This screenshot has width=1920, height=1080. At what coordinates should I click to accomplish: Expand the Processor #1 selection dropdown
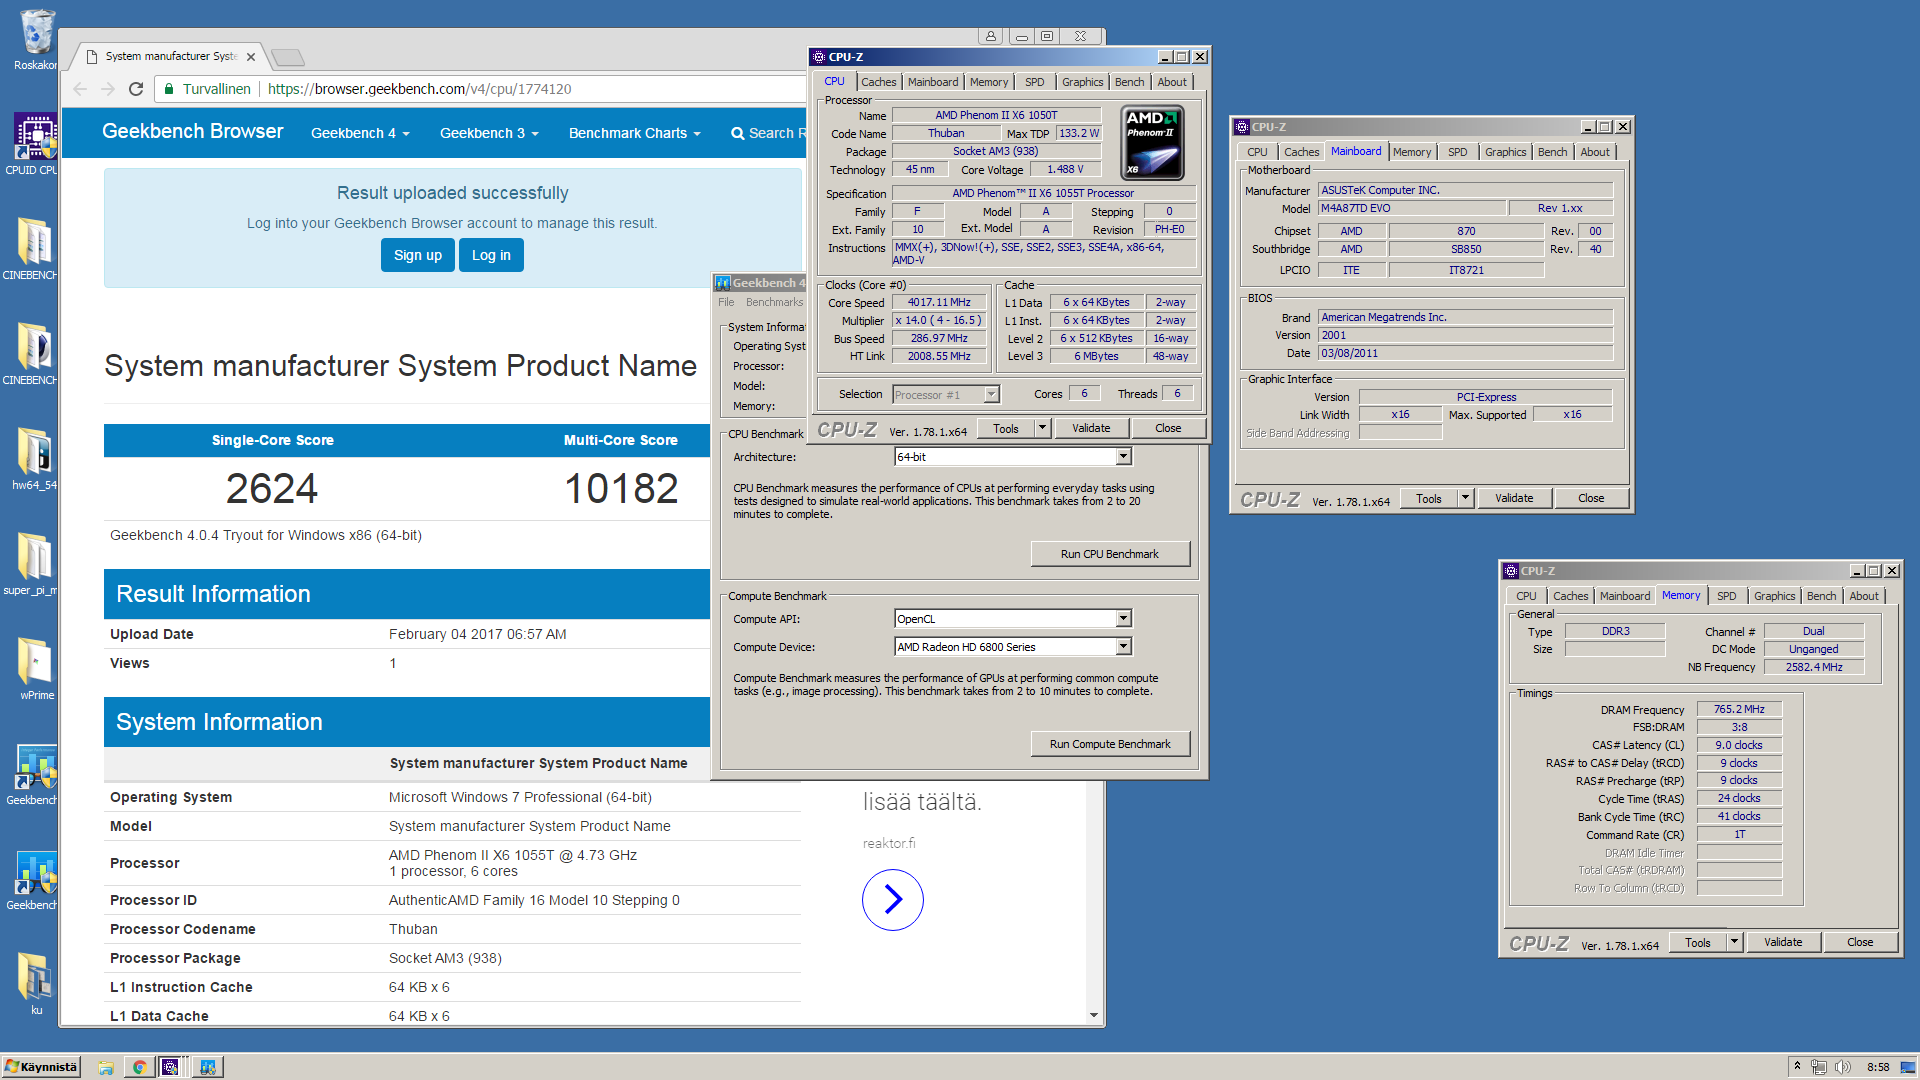[991, 395]
